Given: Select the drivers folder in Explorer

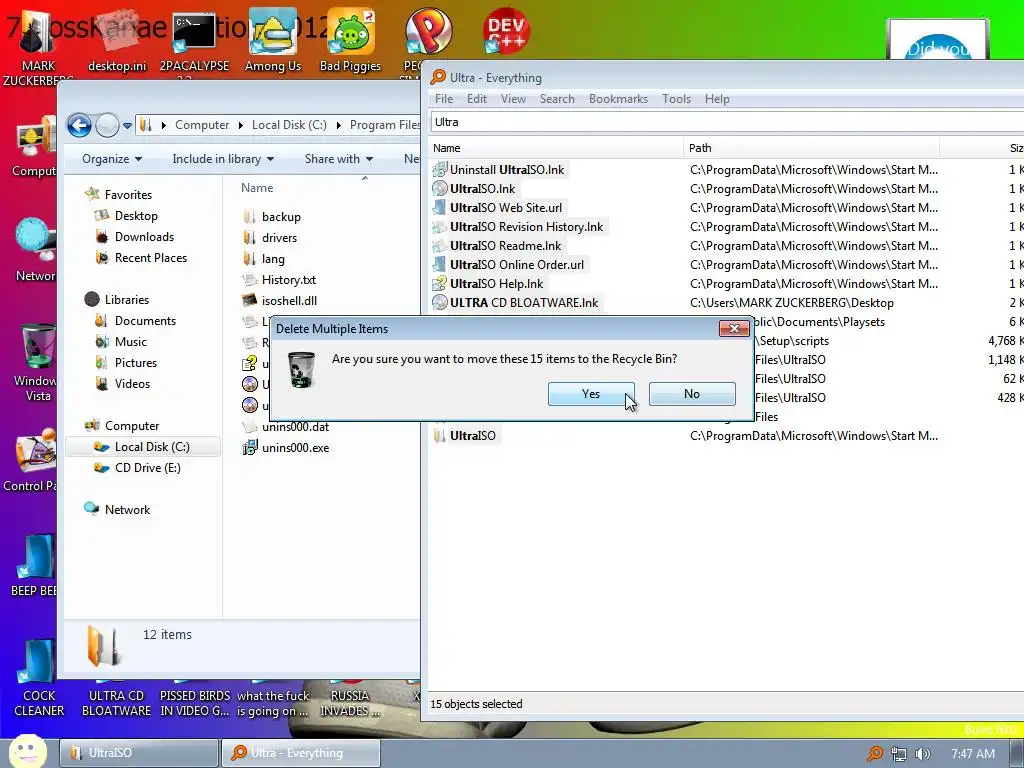Looking at the screenshot, I should 279,238.
